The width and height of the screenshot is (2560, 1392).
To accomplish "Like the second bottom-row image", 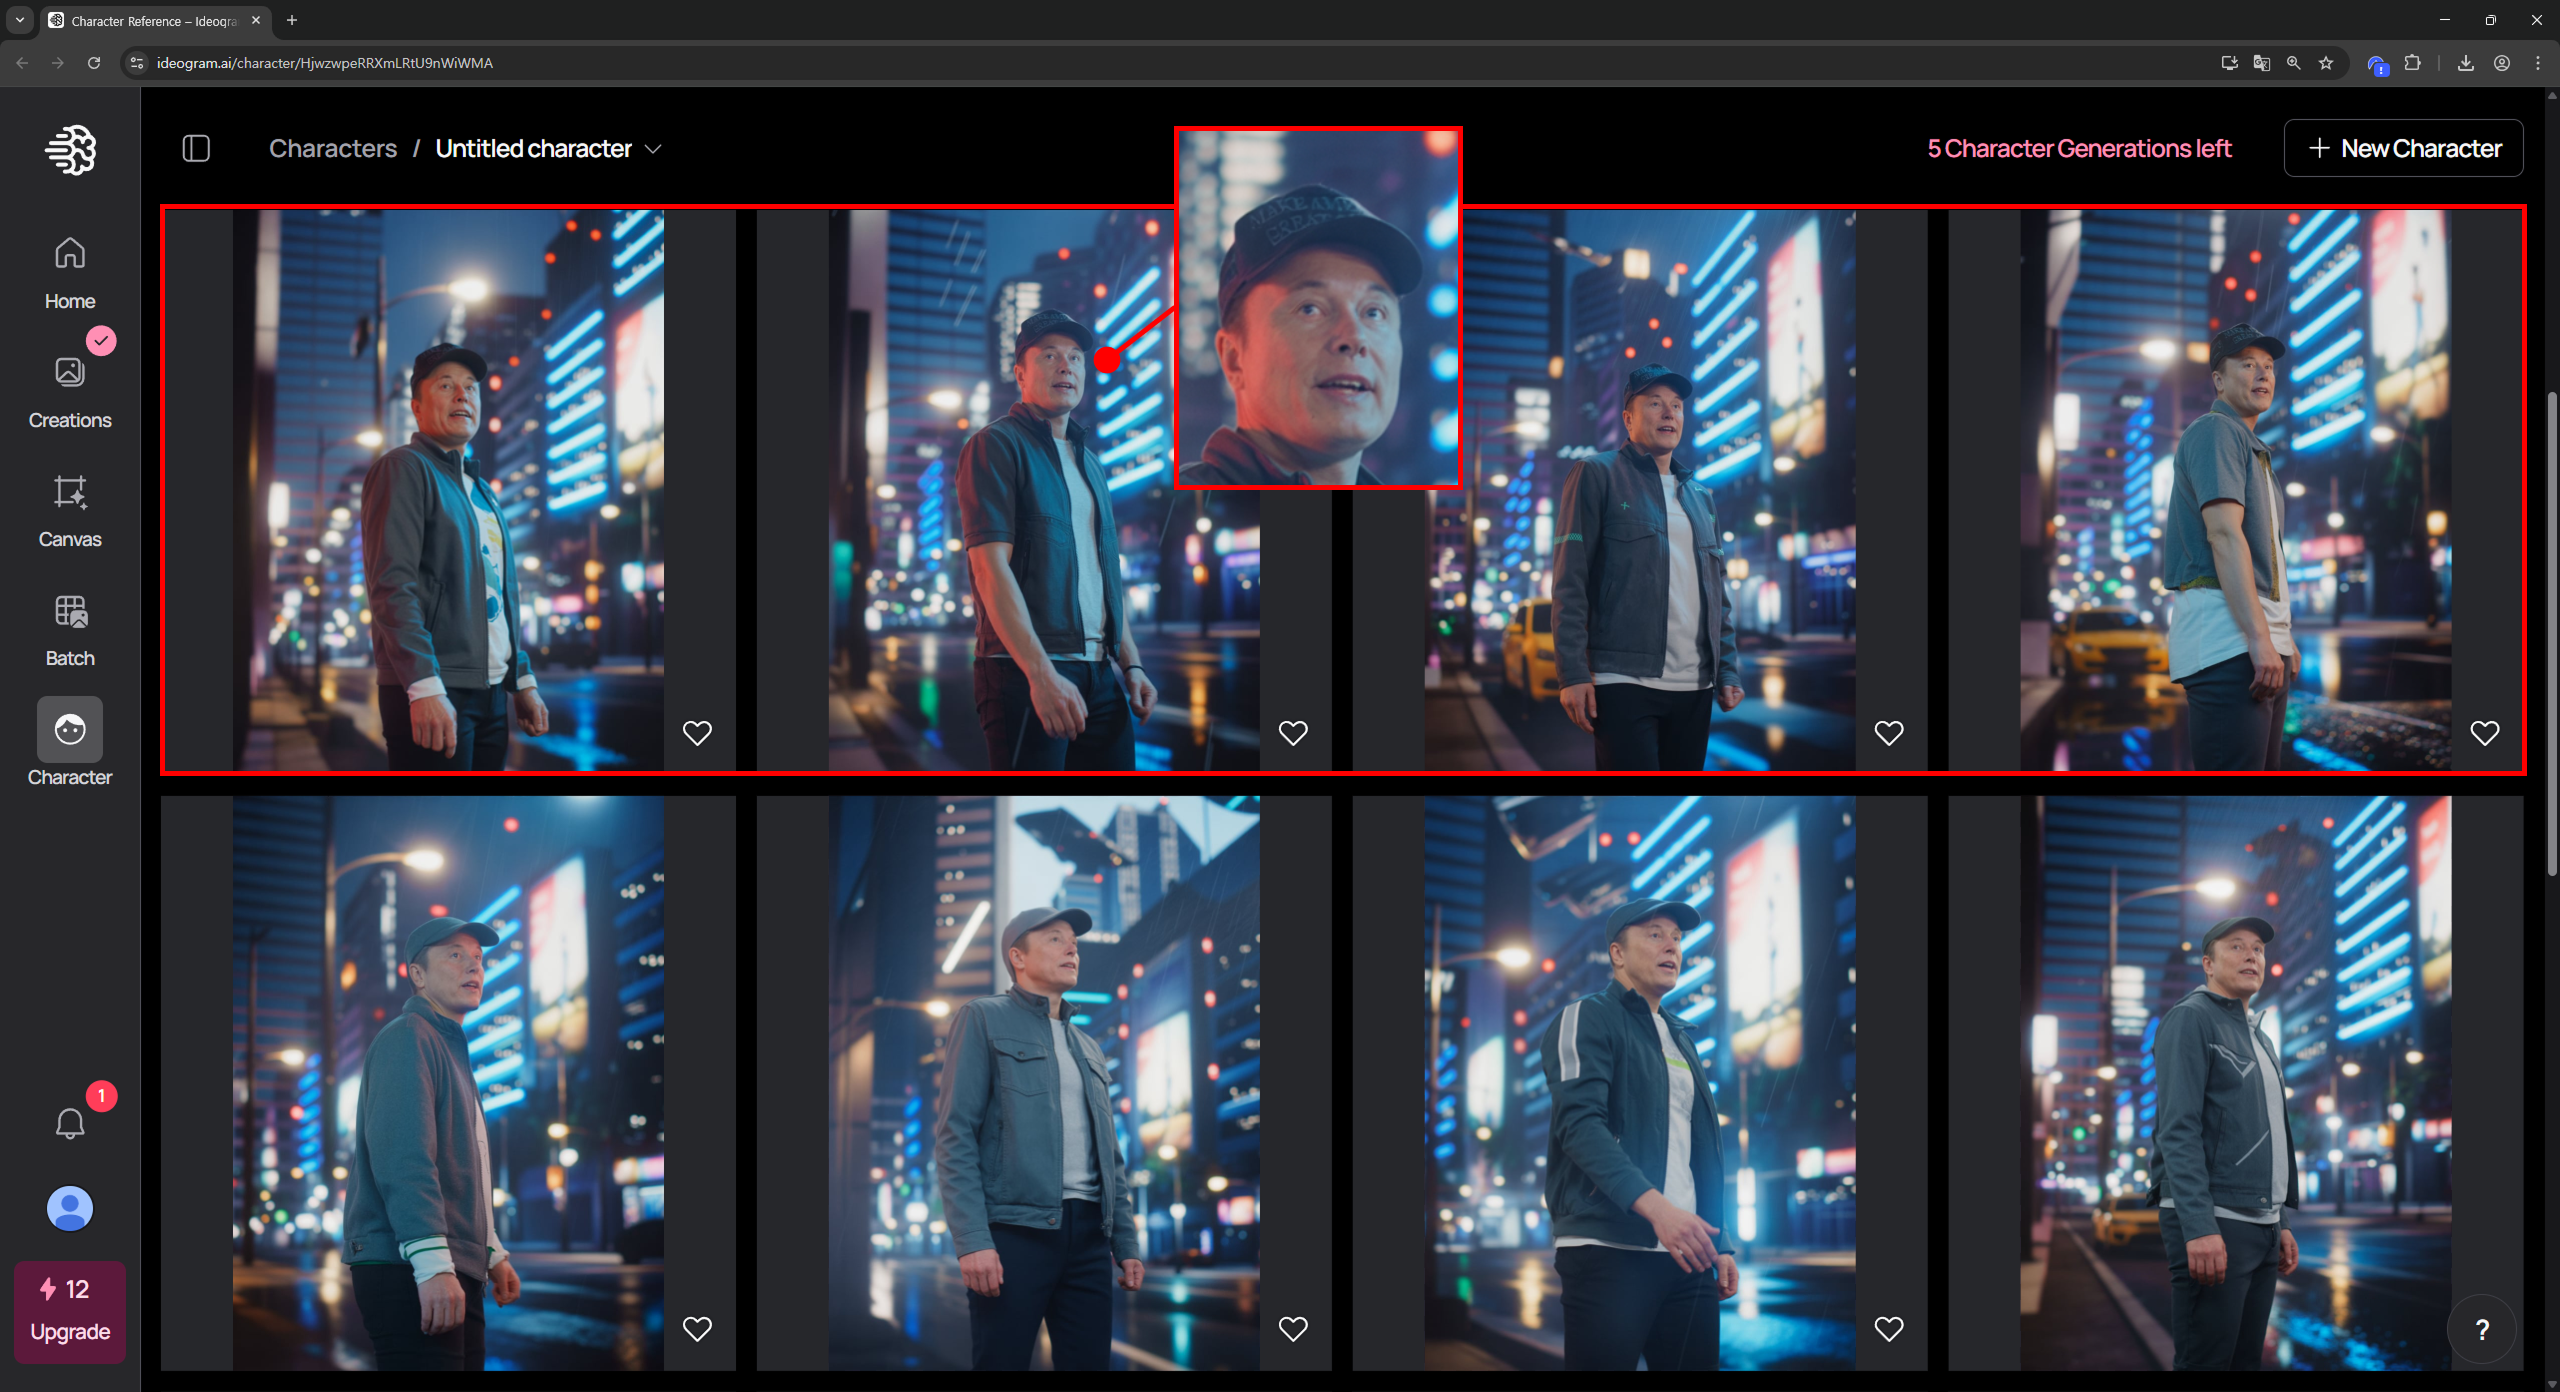I will pos(1293,1329).
